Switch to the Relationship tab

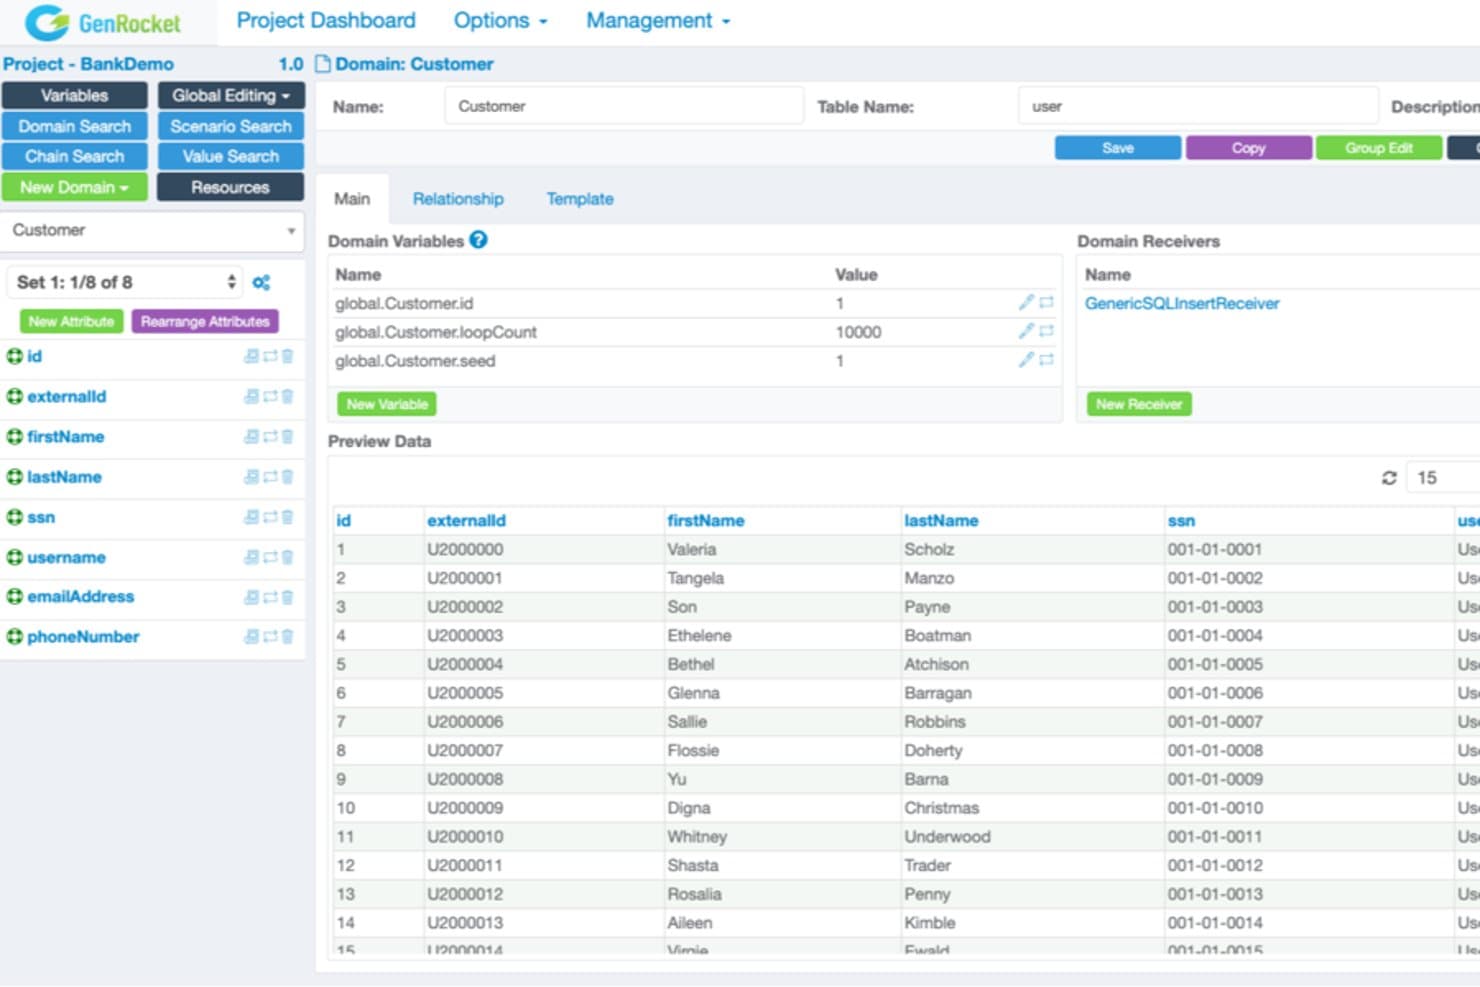458,199
